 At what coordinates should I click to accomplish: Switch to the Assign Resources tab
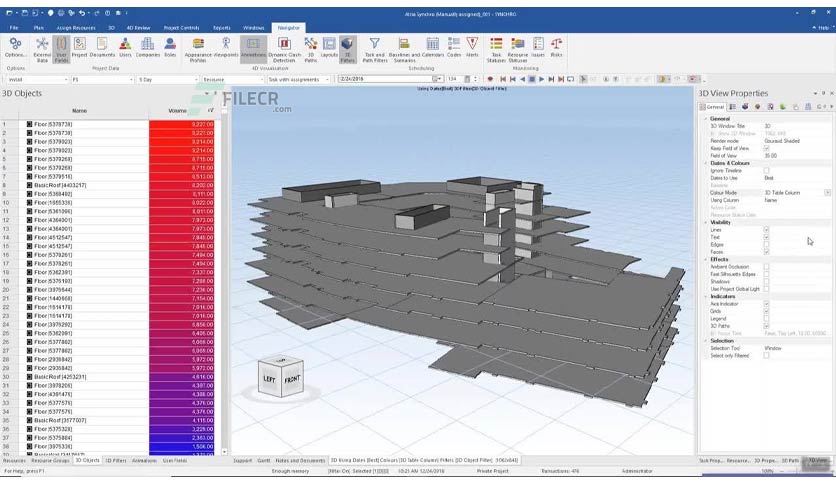[x=76, y=28]
